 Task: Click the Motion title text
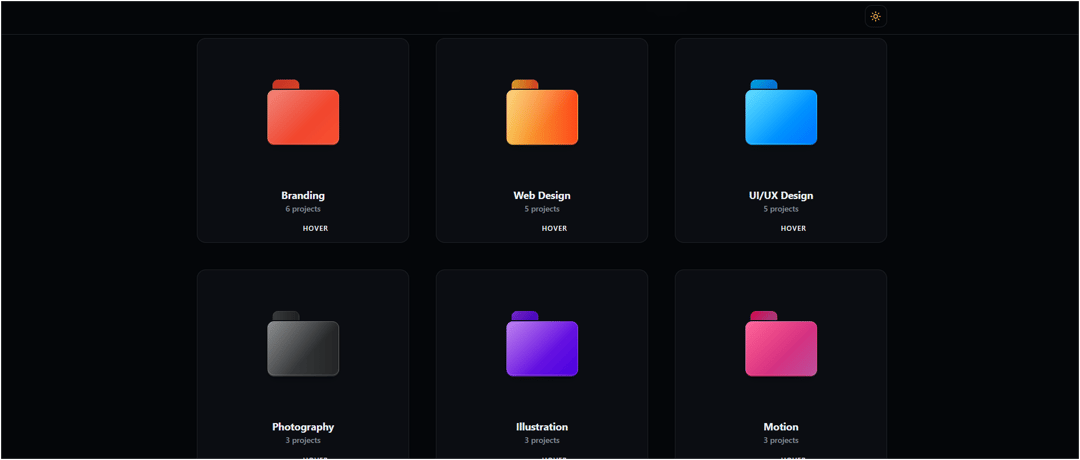781,427
